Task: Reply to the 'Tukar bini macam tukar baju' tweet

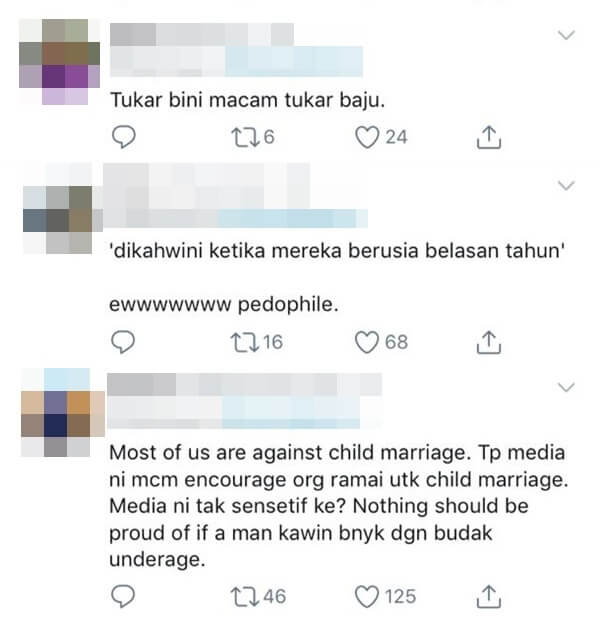Action: tap(124, 137)
